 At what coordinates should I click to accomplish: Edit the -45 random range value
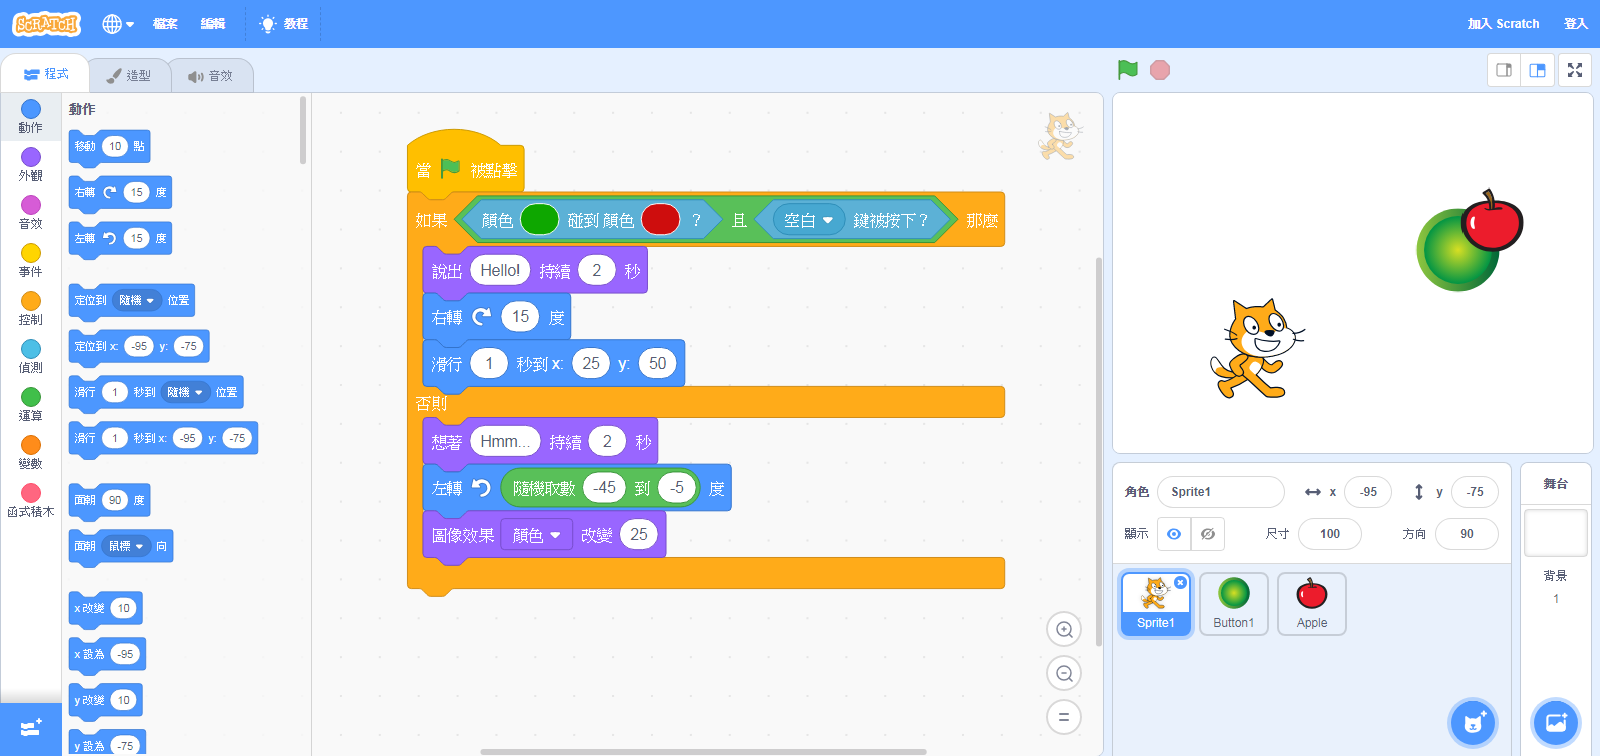(604, 488)
